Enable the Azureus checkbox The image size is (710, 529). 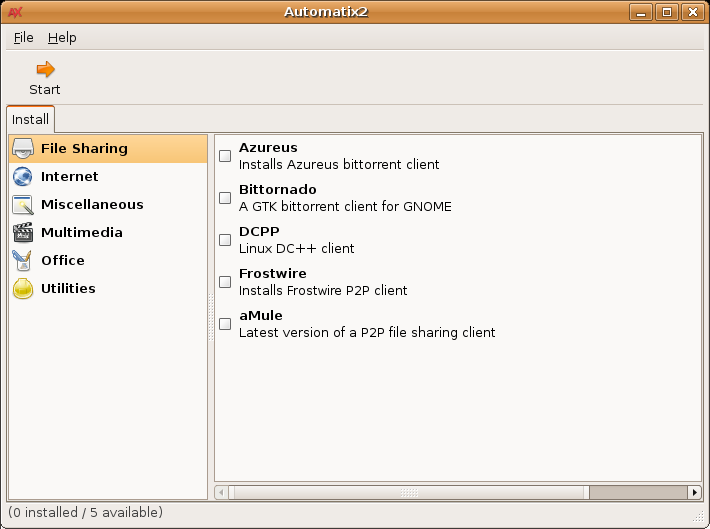point(225,156)
